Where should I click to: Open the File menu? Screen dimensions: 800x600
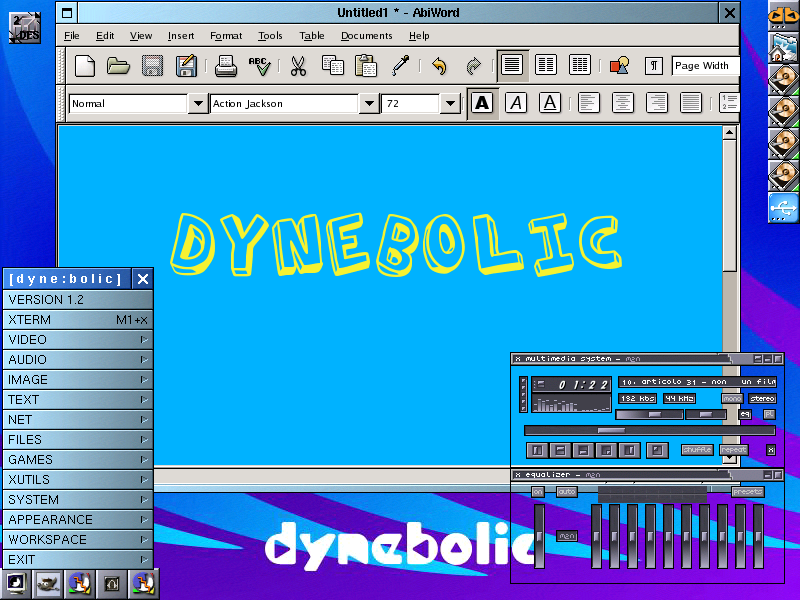pyautogui.click(x=71, y=36)
